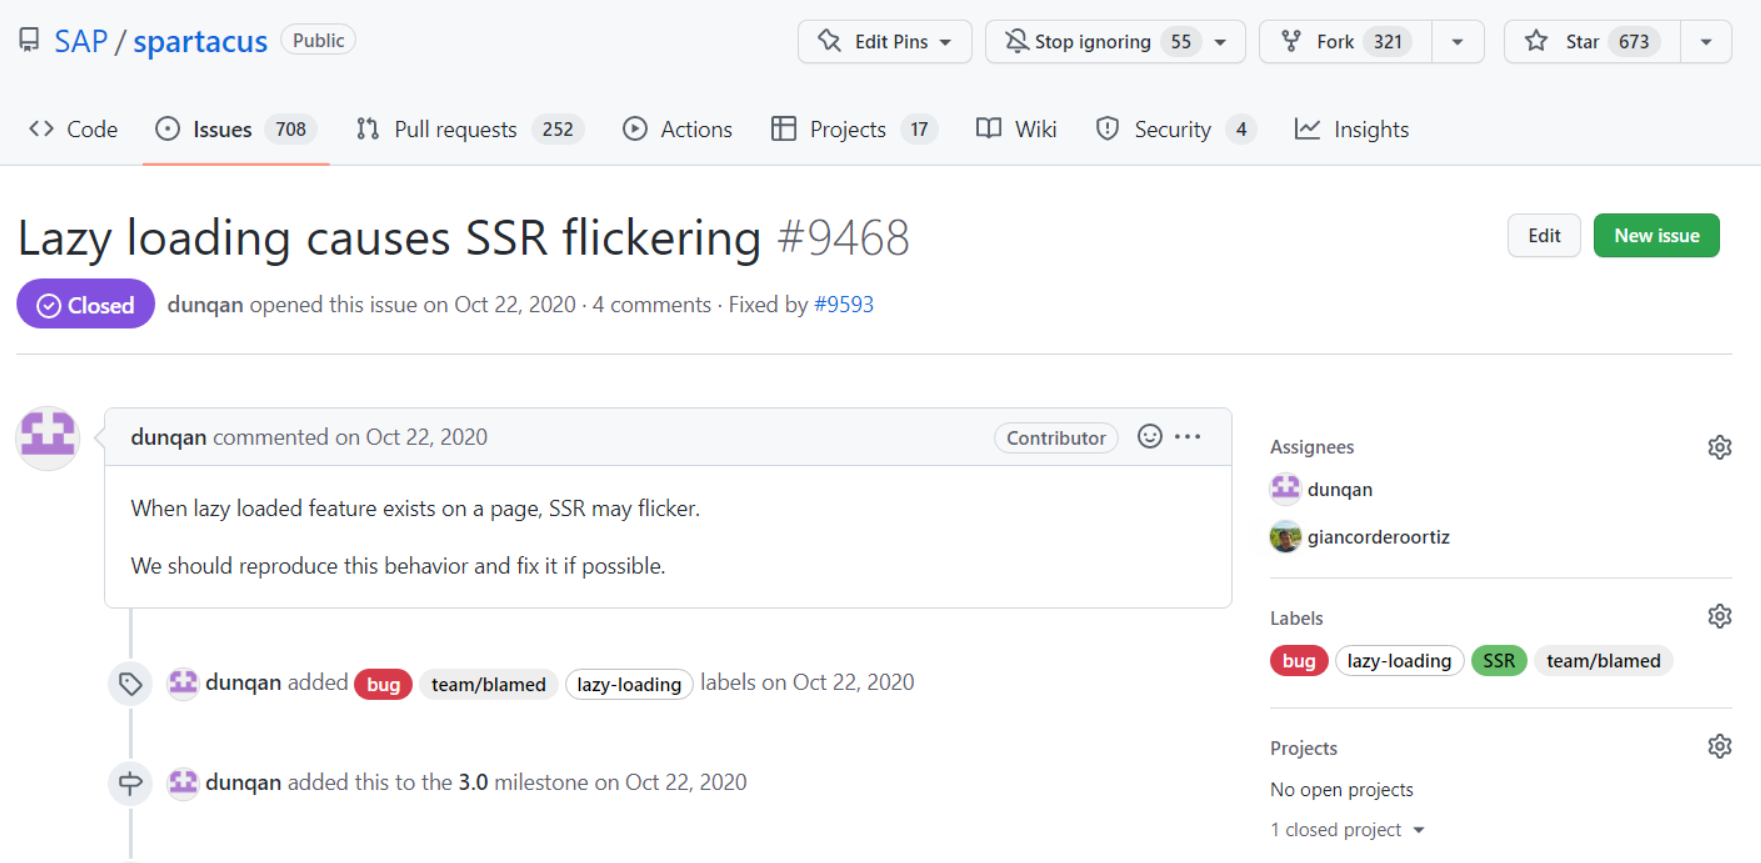This screenshot has height=863, width=1761.
Task: Click dunqan in the labels-added event
Action: (243, 682)
